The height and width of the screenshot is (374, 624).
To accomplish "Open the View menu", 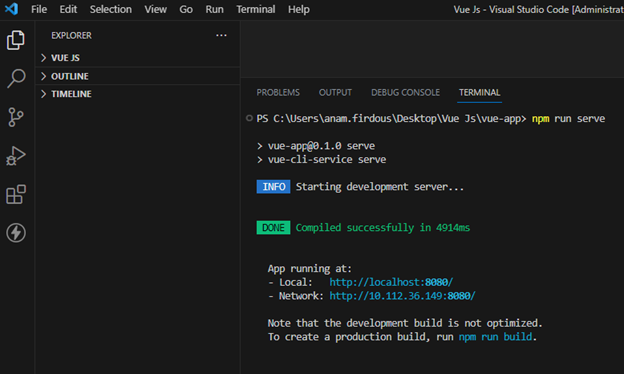I will coord(156,9).
